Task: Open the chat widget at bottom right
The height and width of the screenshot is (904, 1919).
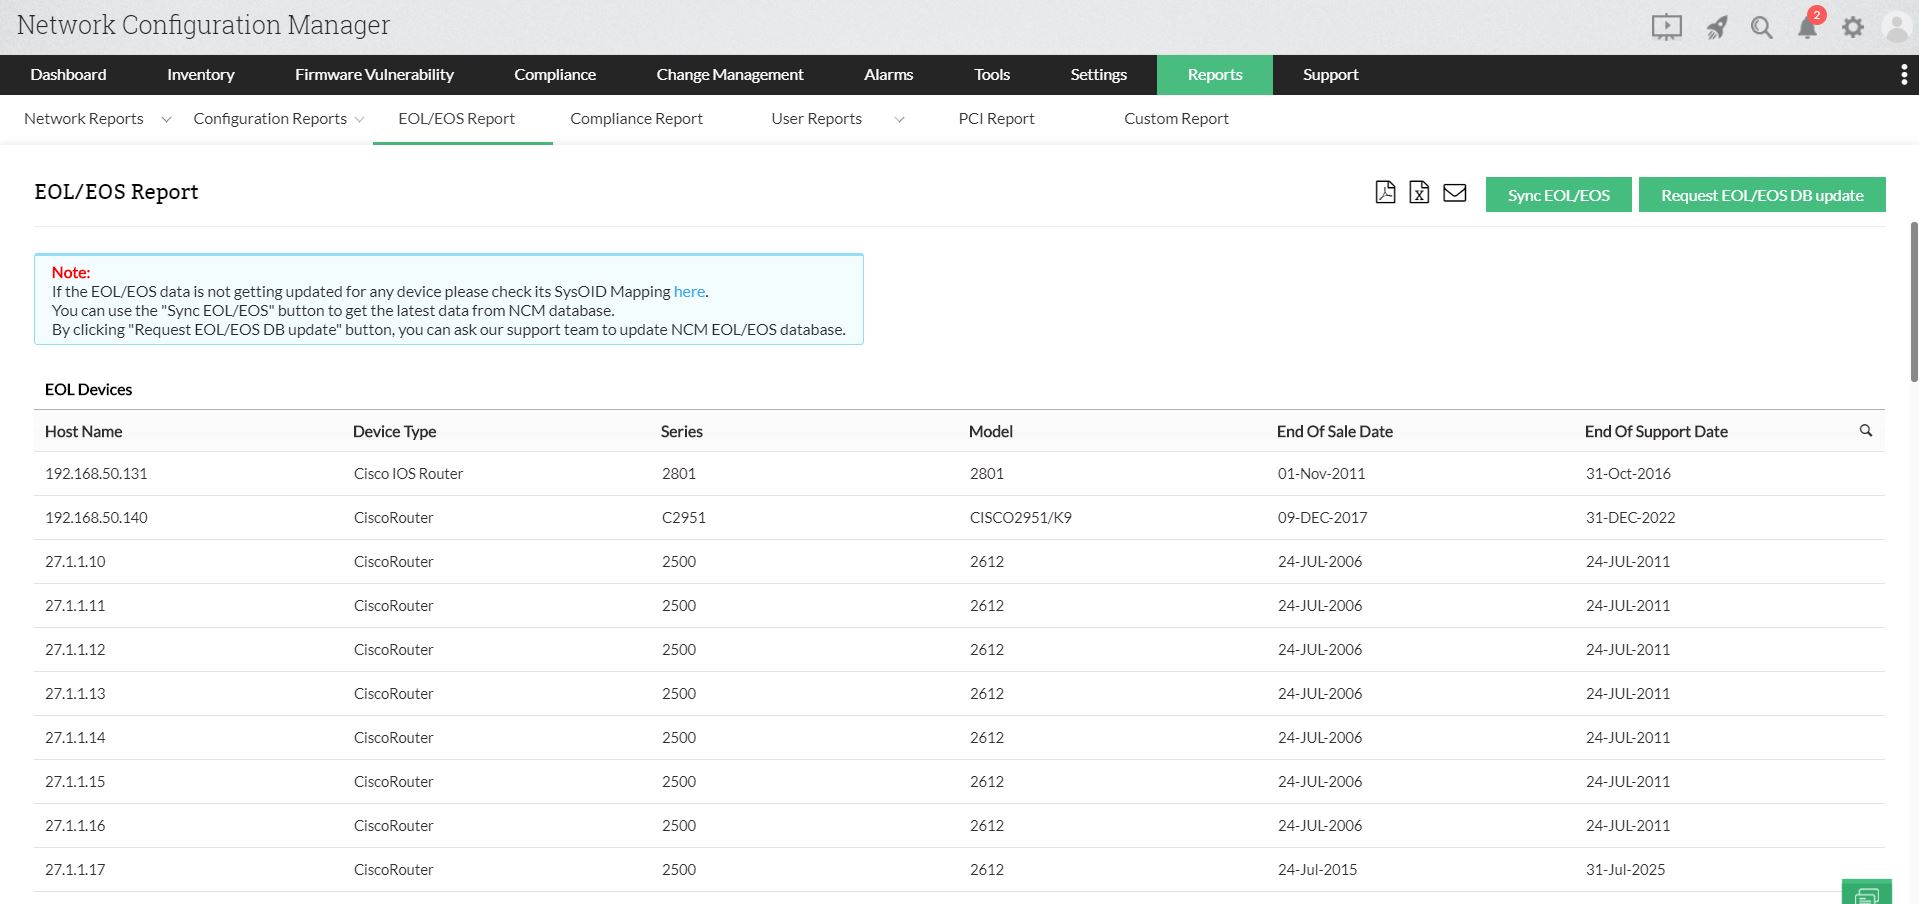Action: 1868,893
